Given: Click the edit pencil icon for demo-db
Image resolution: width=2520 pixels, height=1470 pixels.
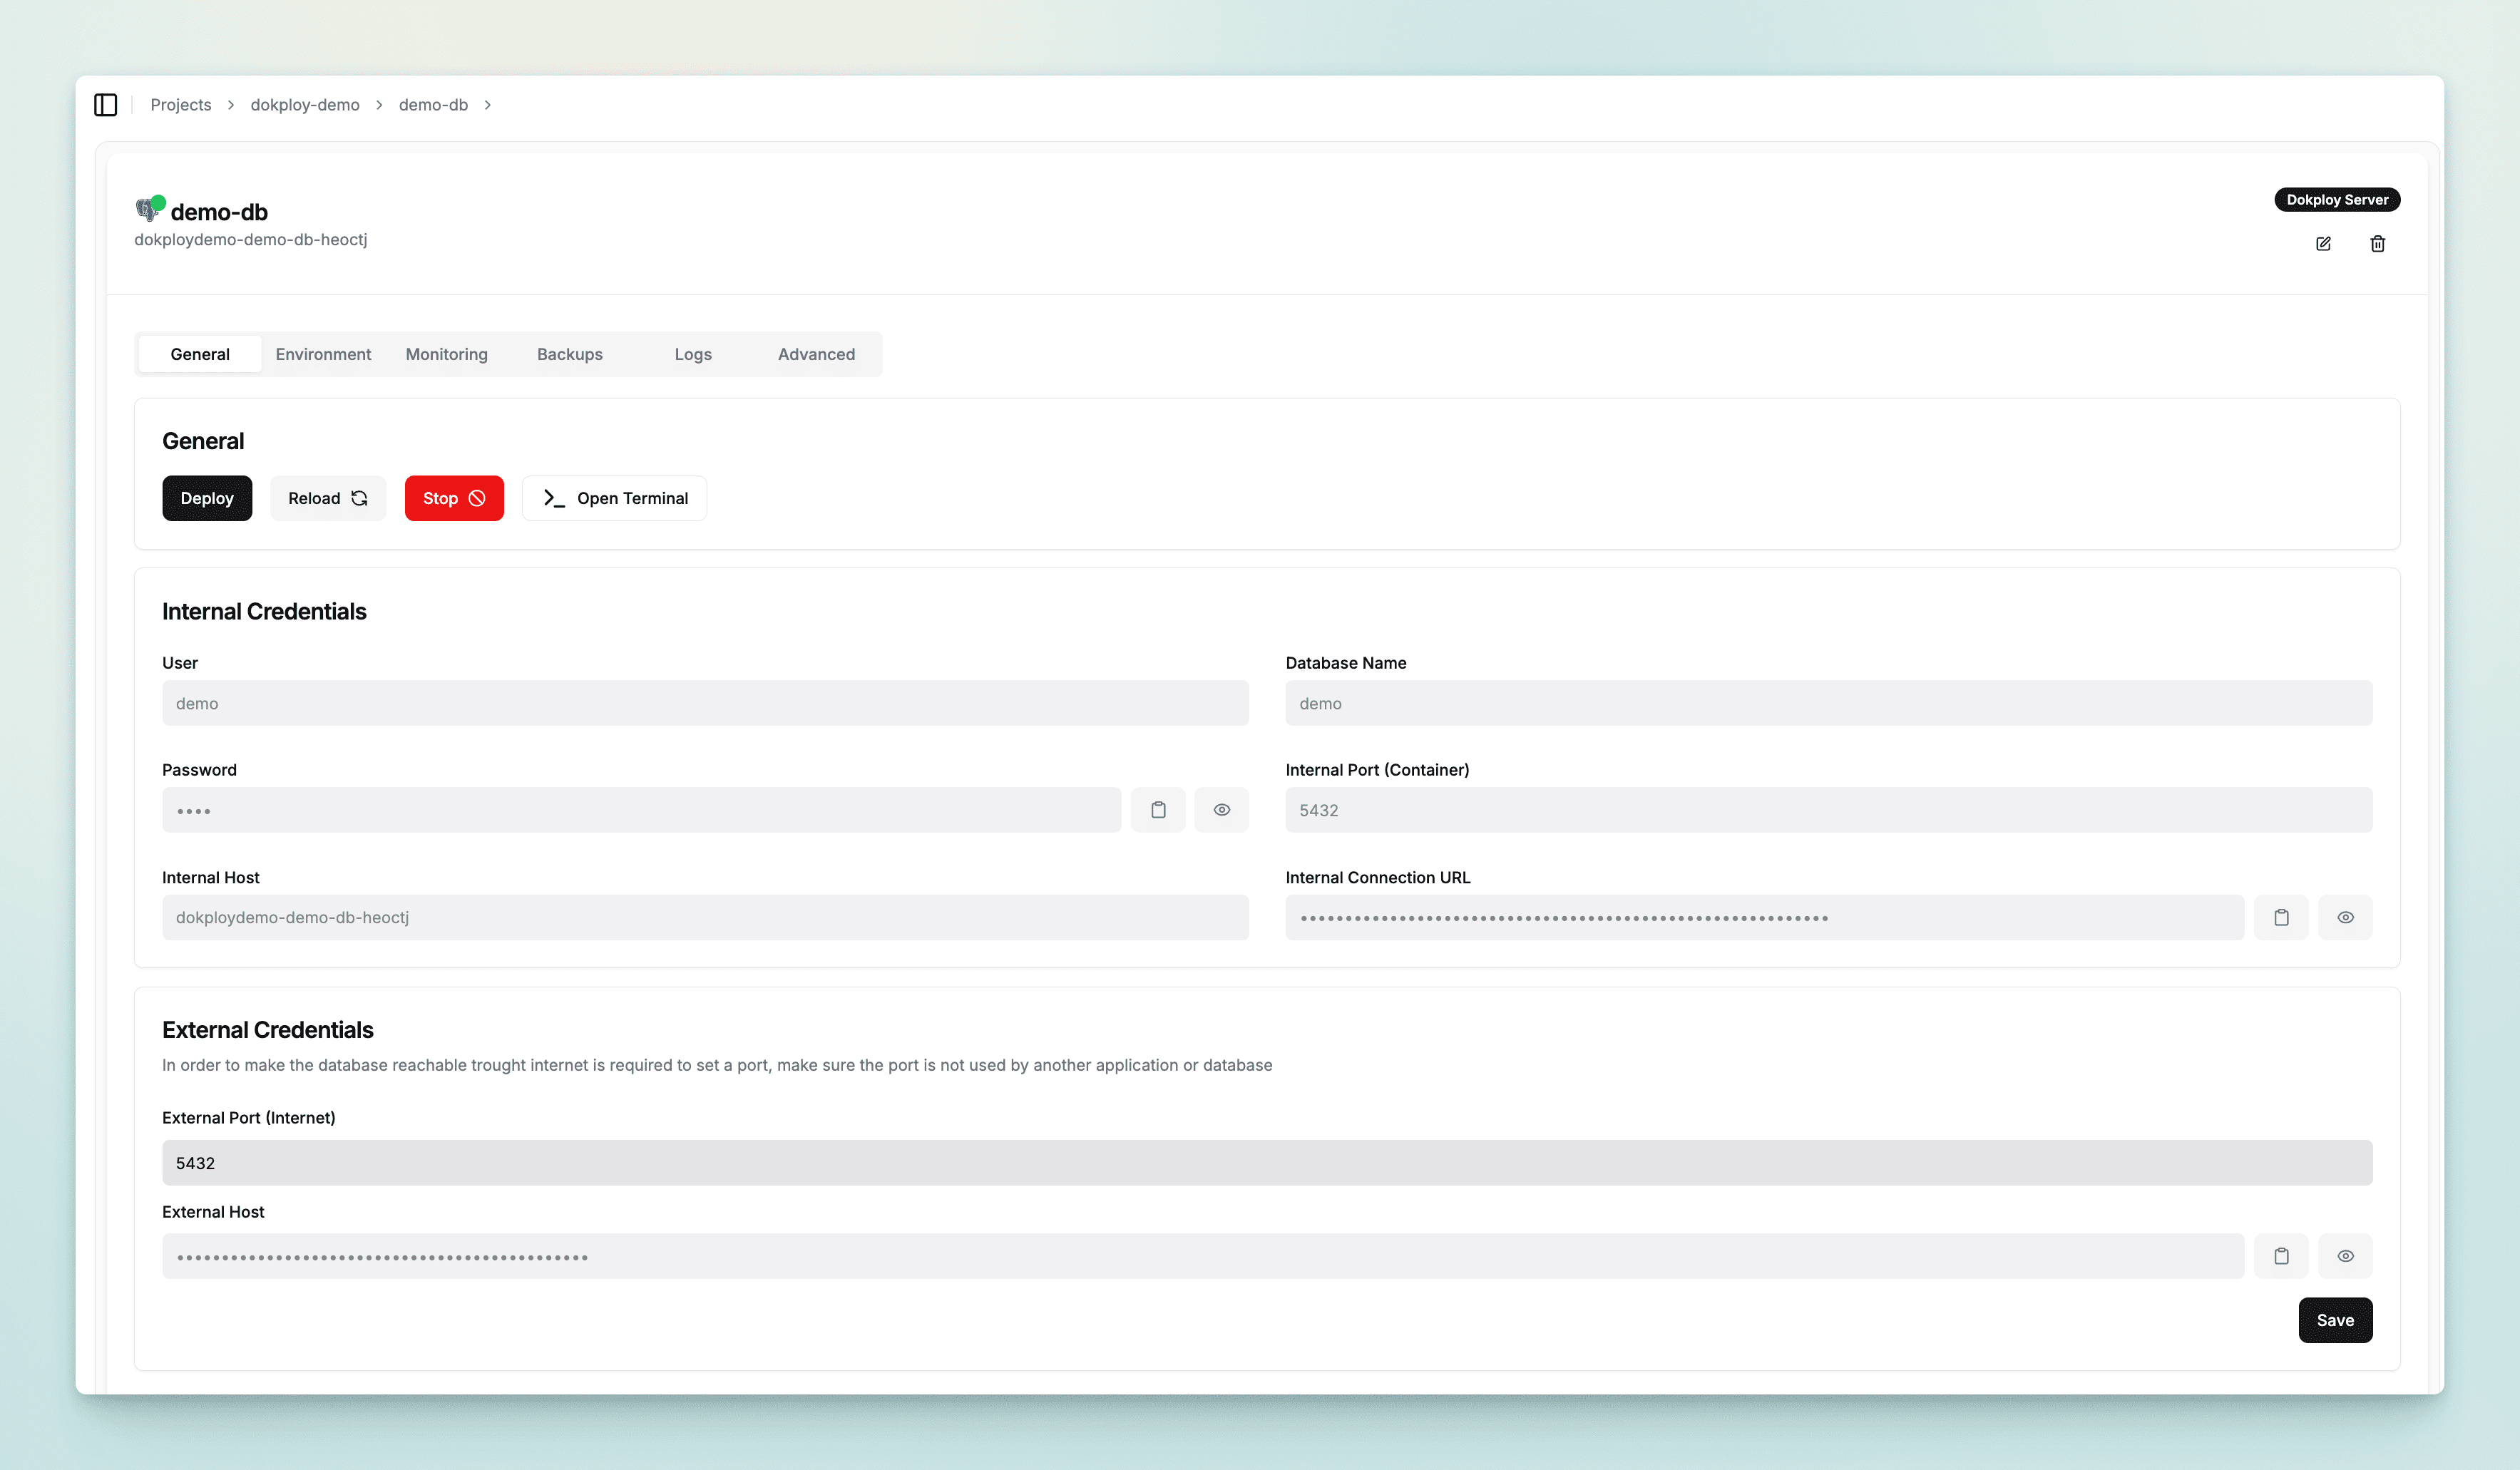Looking at the screenshot, I should 2323,244.
